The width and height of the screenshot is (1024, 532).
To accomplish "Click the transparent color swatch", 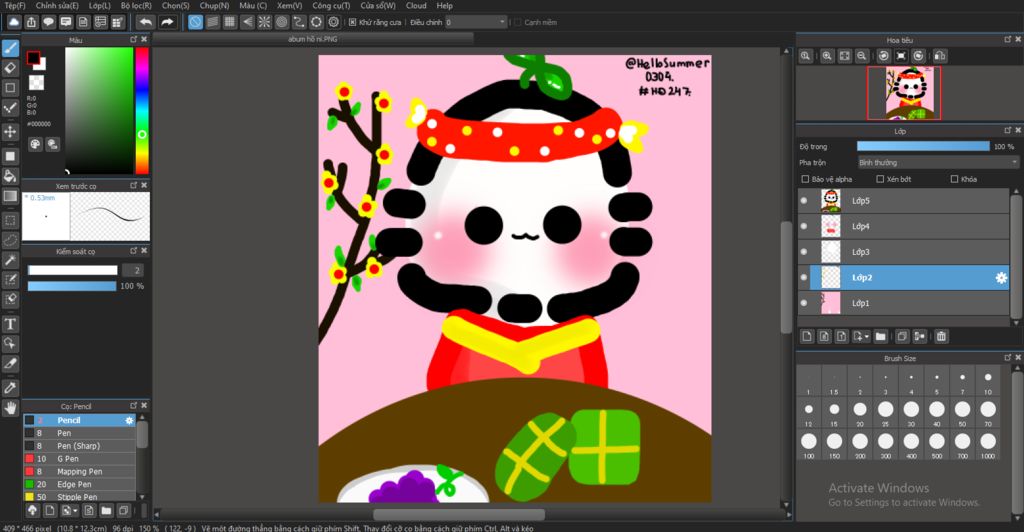I will point(37,83).
